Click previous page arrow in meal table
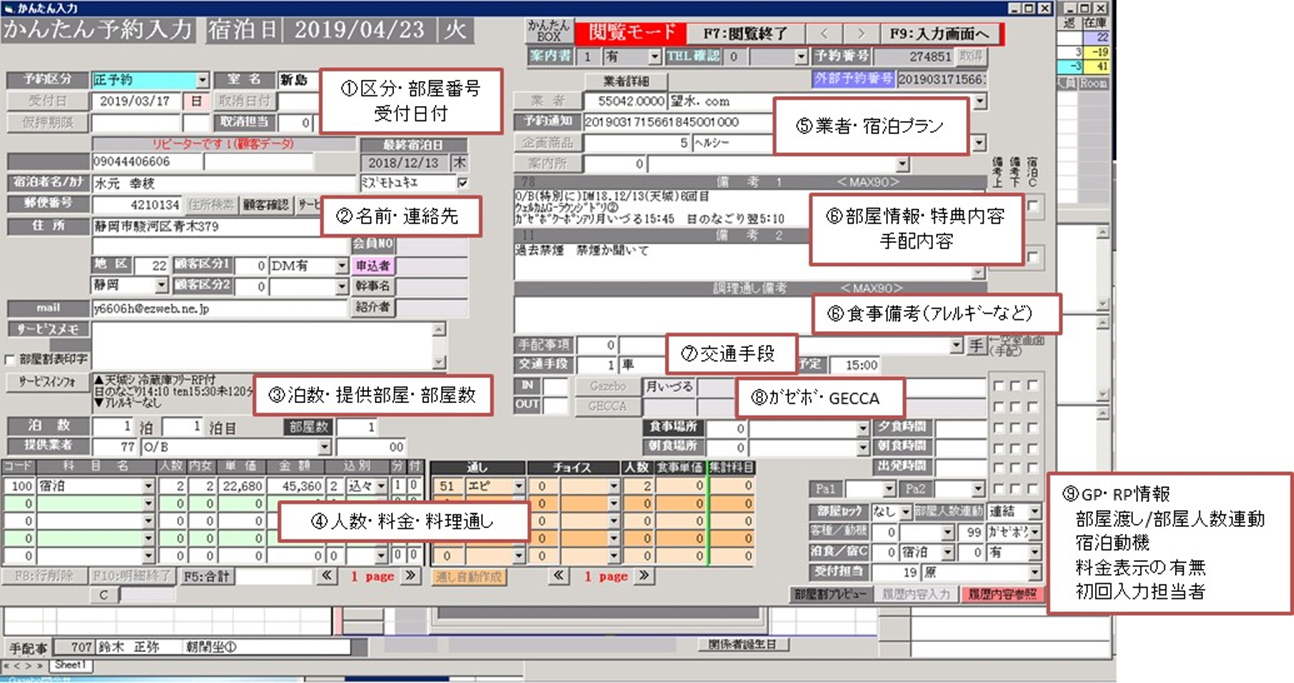Image resolution: width=1294 pixels, height=683 pixels. [561, 577]
